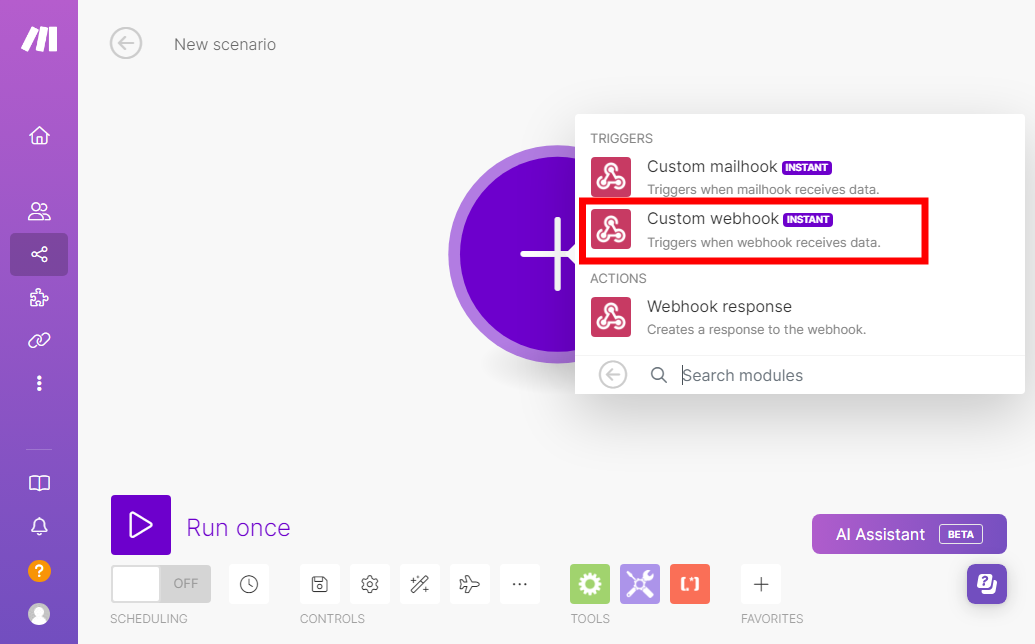Image resolution: width=1035 pixels, height=644 pixels.
Task: Add a favorite with plus button
Action: click(760, 584)
